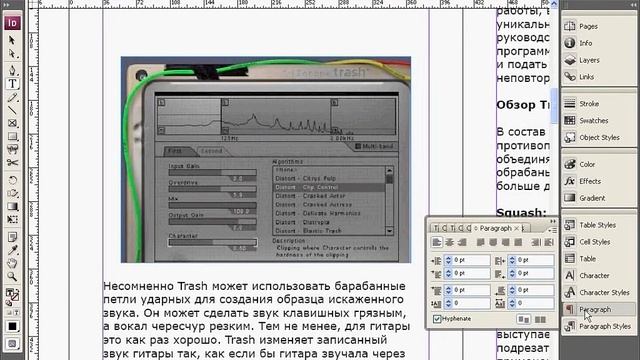Click the Drop Cap characters stepper
The height and width of the screenshot is (360, 640).
coord(512,303)
